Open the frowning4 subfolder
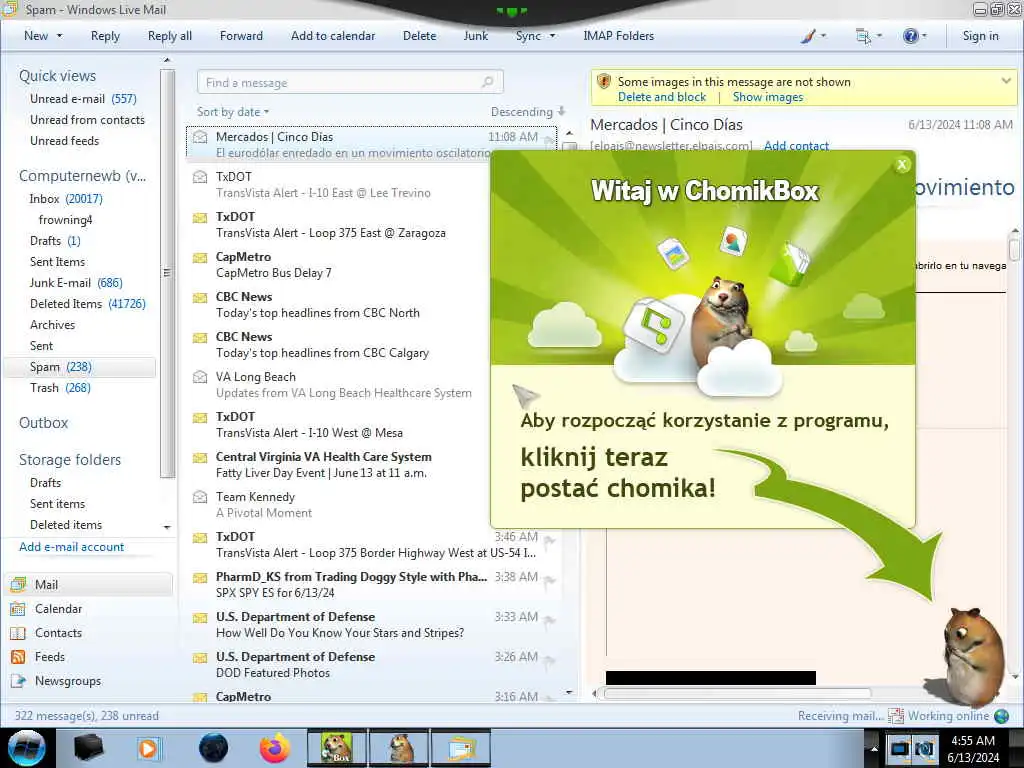This screenshot has height=768, width=1024. click(x=65, y=219)
